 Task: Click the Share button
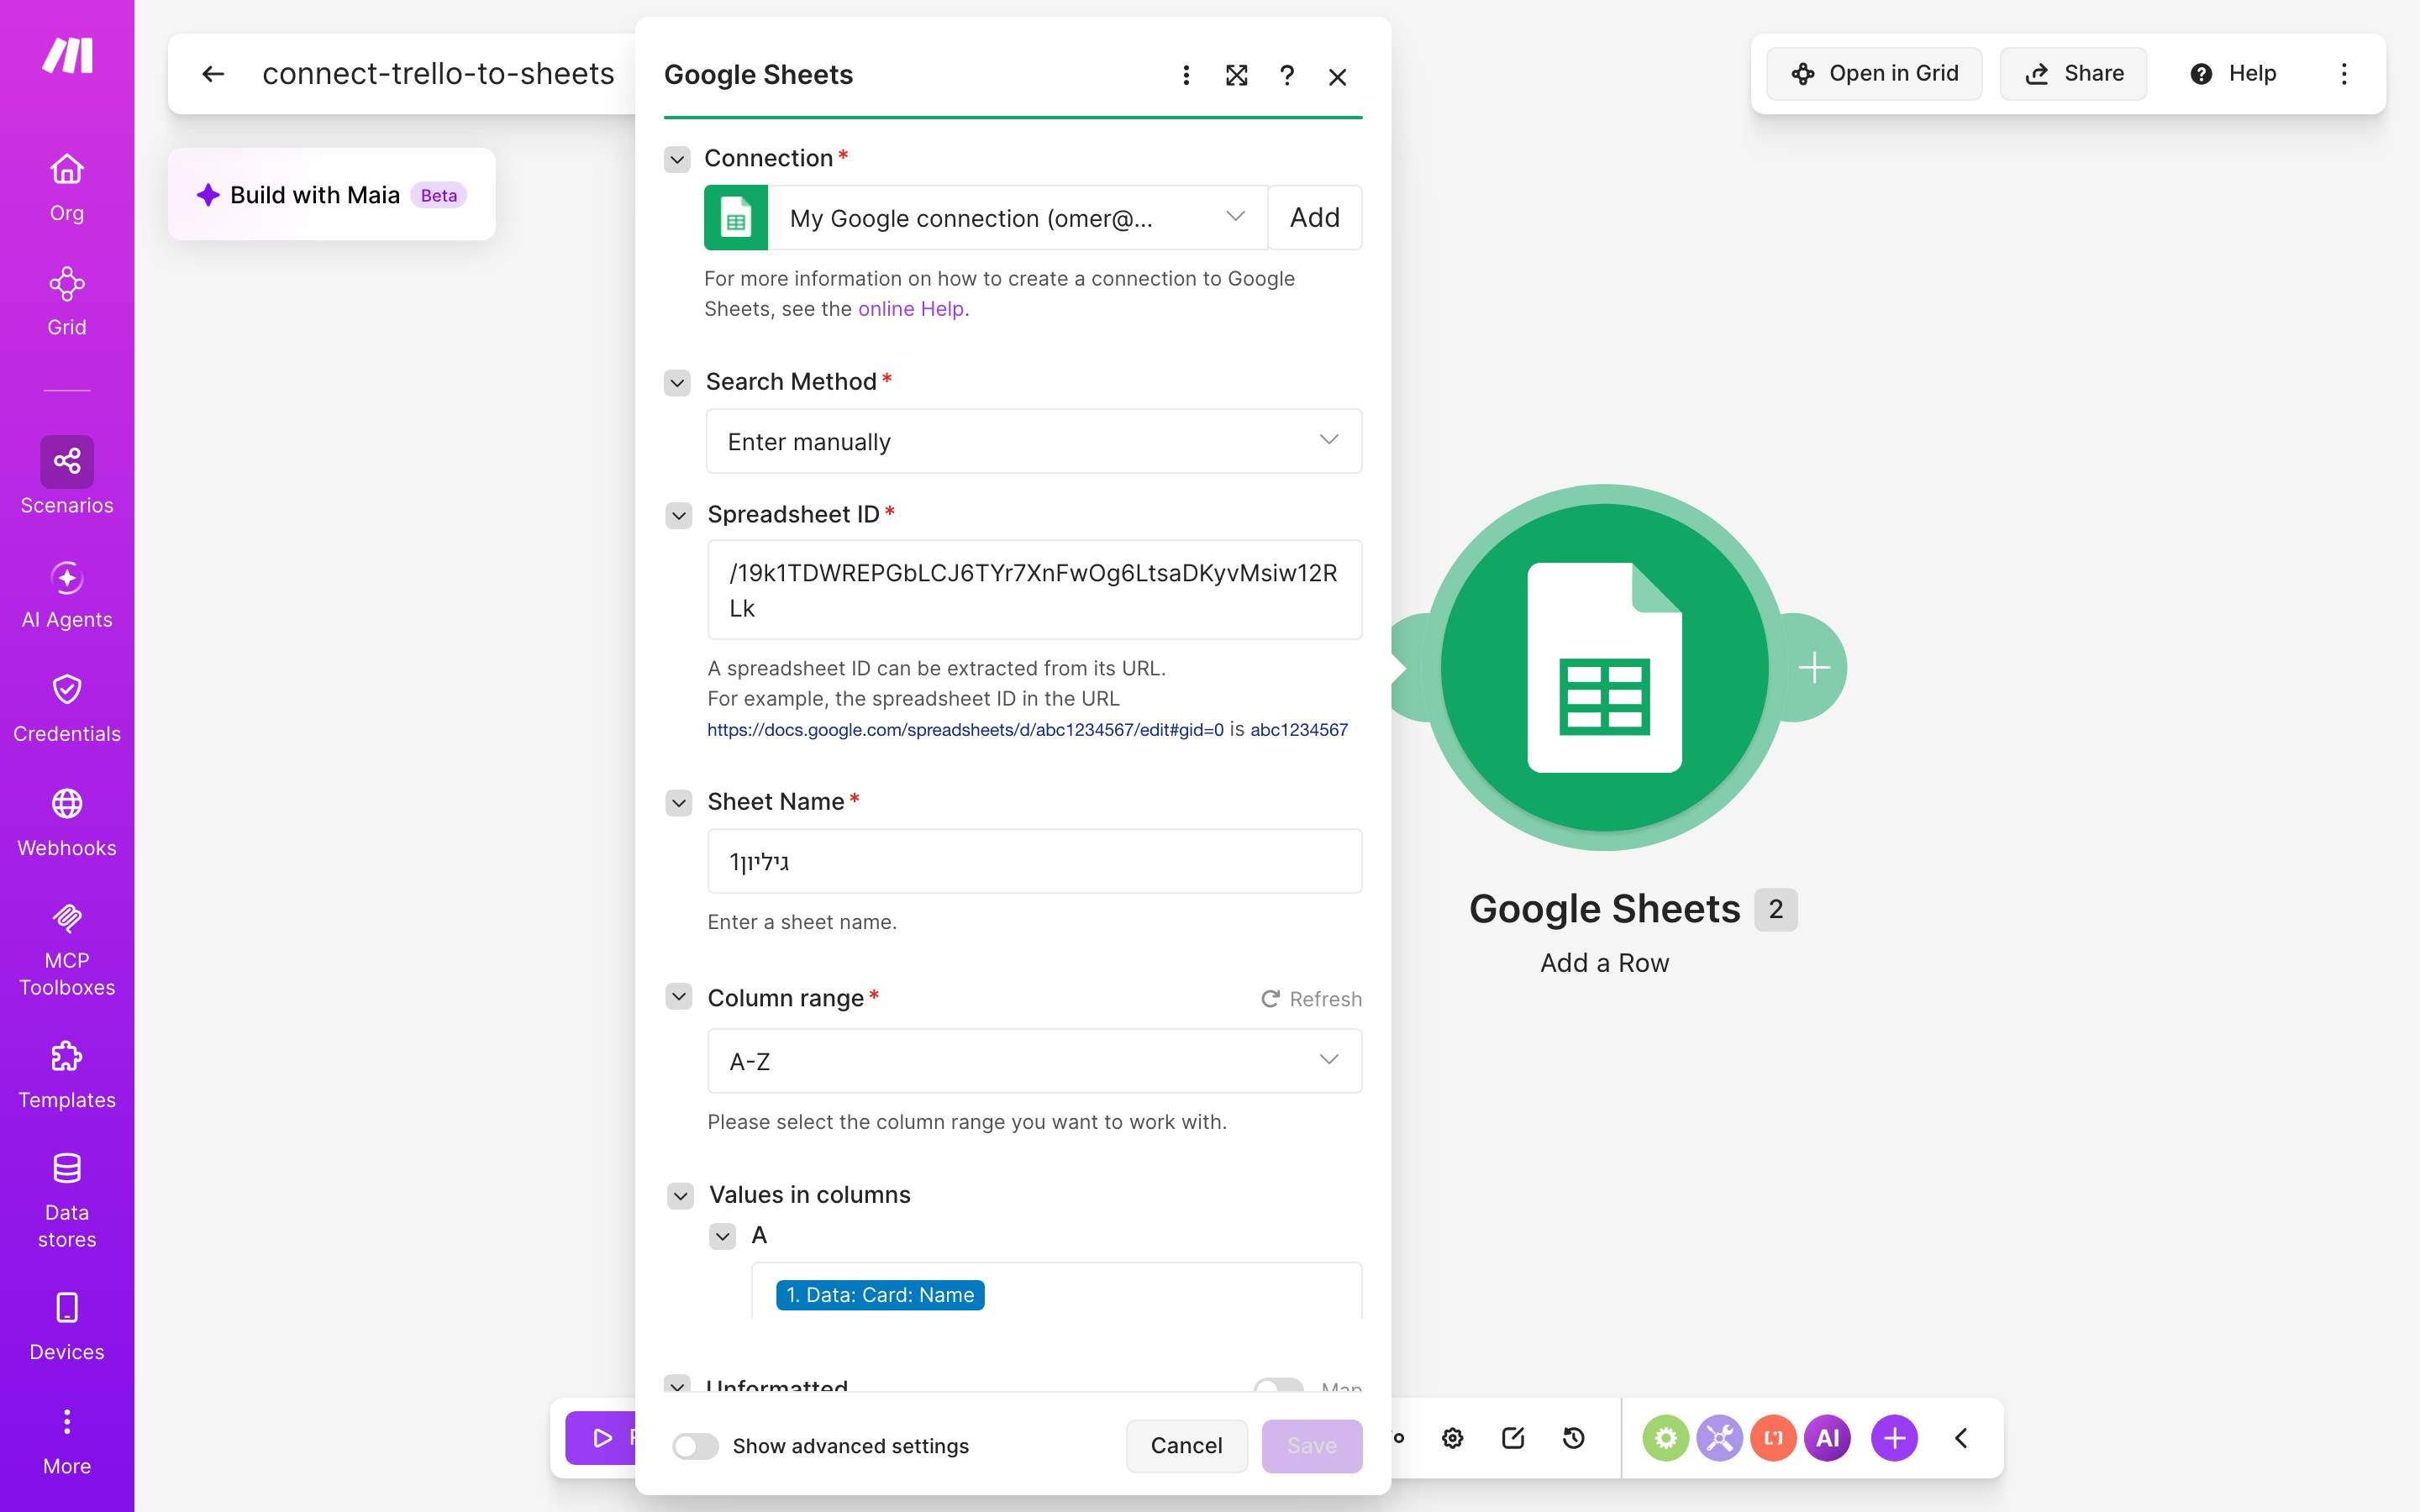(2073, 73)
